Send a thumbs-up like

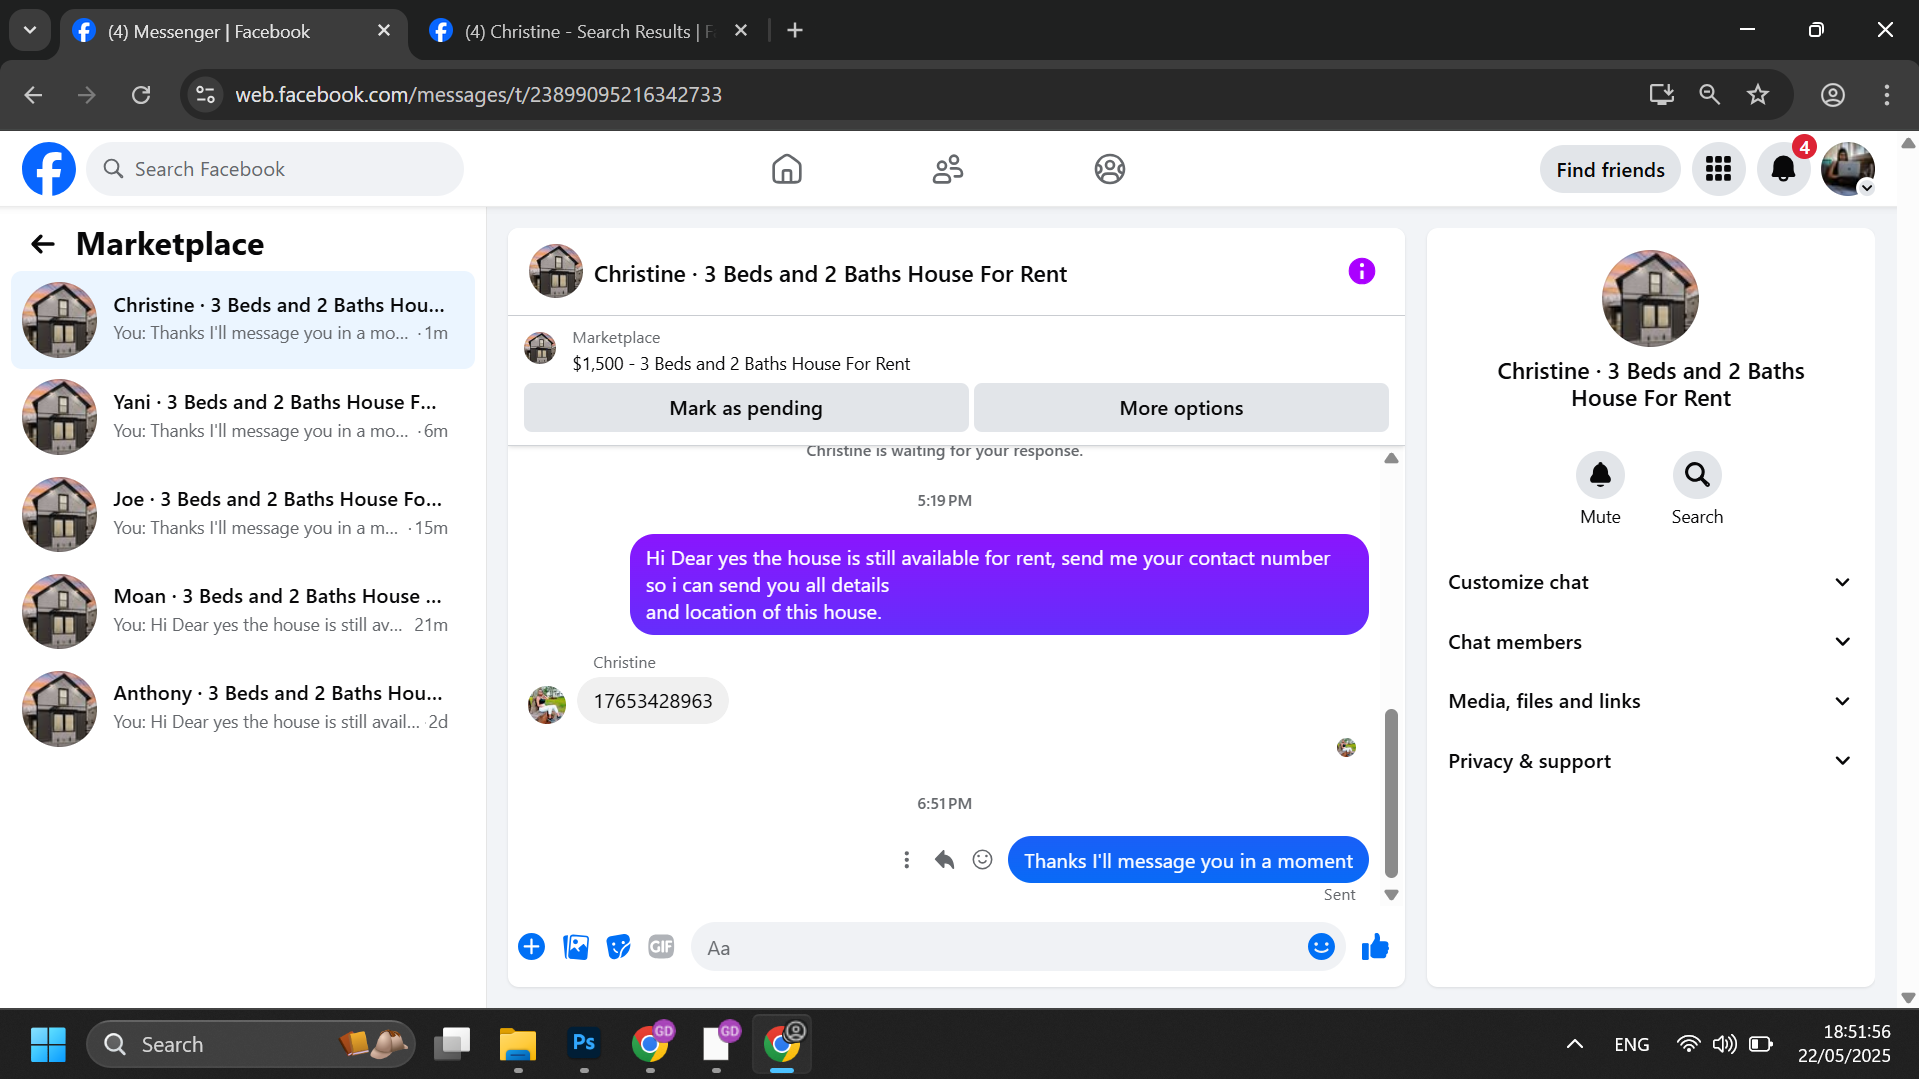click(1375, 946)
